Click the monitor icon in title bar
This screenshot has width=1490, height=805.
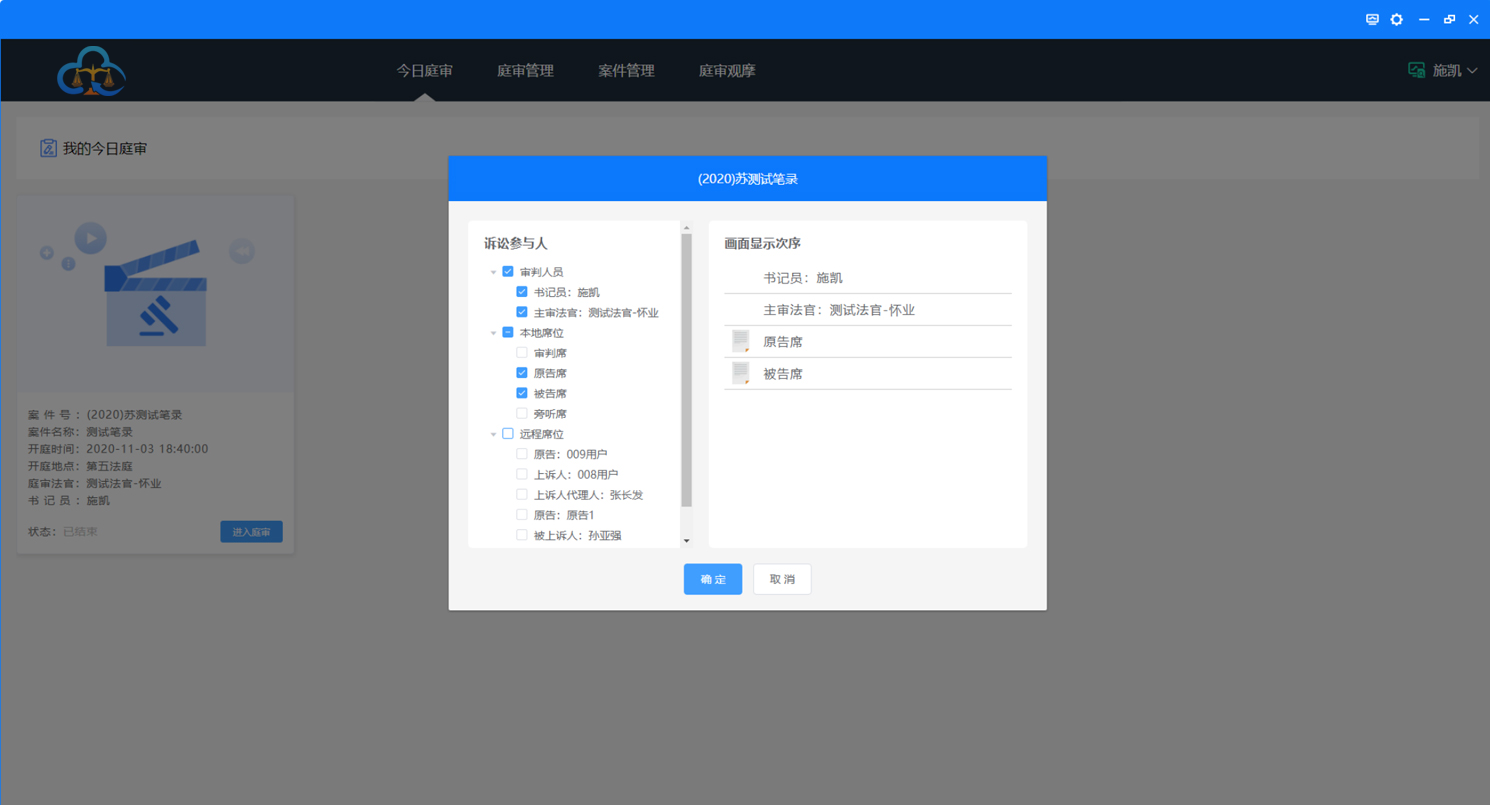pos(1372,19)
